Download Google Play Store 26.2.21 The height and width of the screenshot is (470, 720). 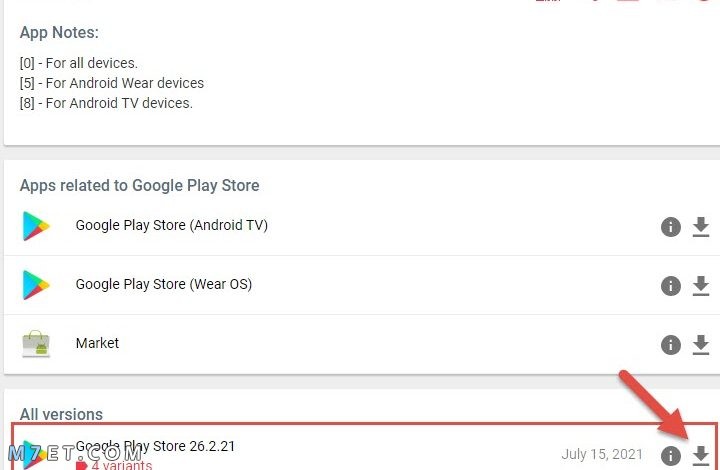coord(700,456)
